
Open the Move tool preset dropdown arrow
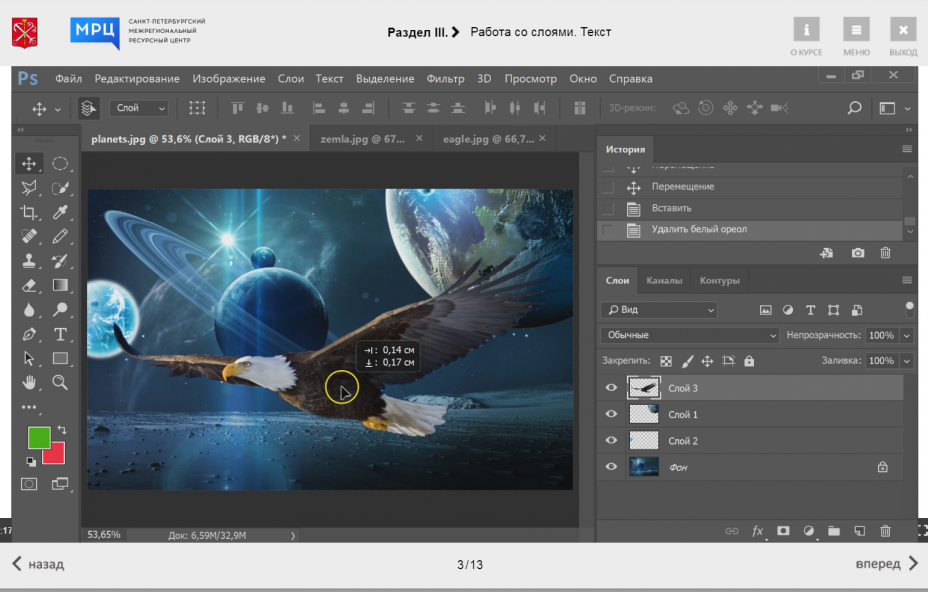57,109
